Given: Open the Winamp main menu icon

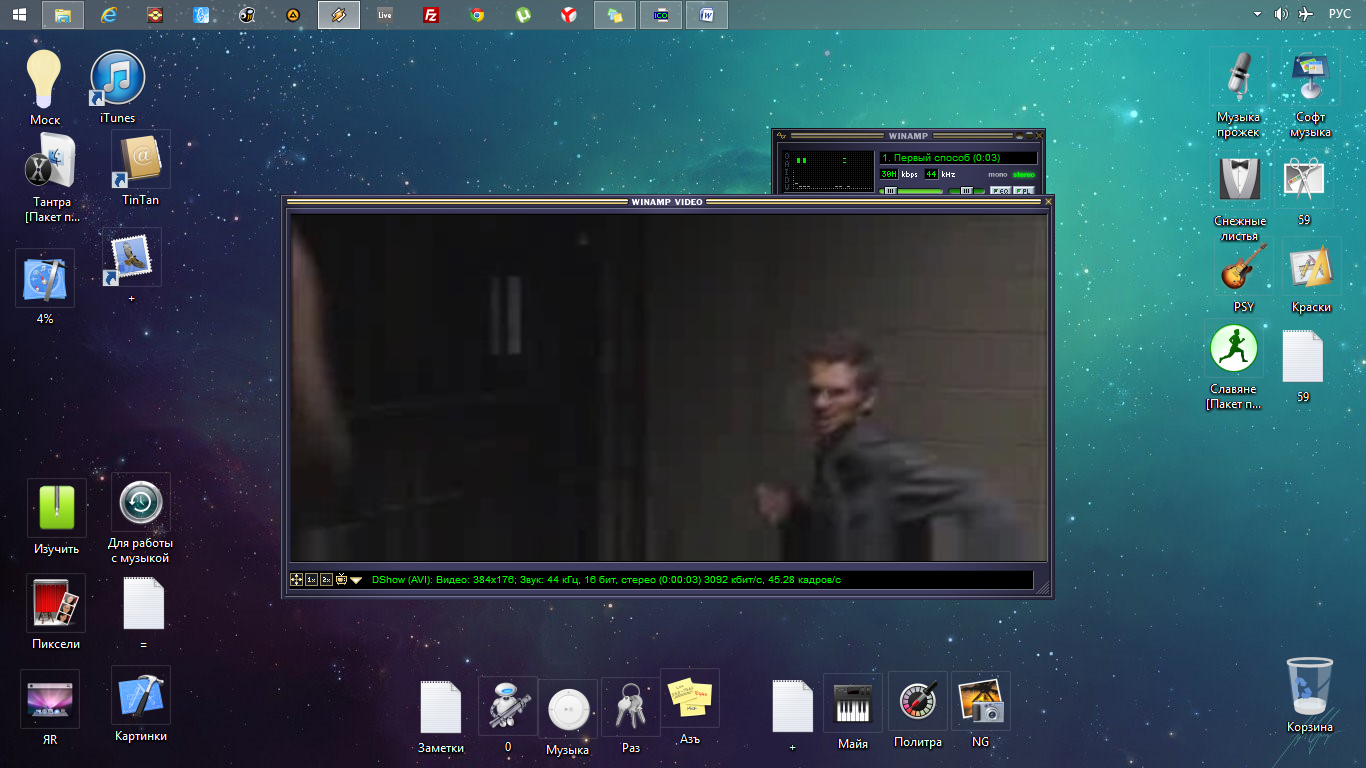Looking at the screenshot, I should point(783,136).
